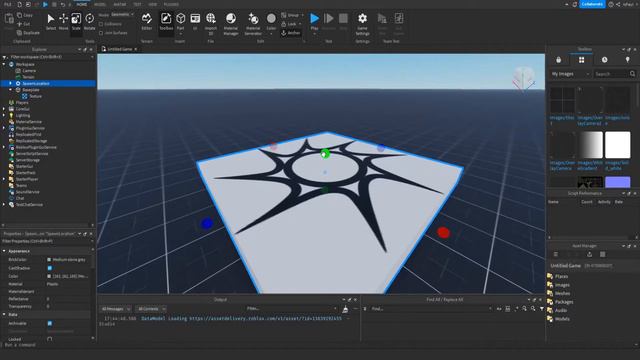Image resolution: width=640 pixels, height=360 pixels.
Task: Select Camera in Explorer
Action: coord(29,71)
